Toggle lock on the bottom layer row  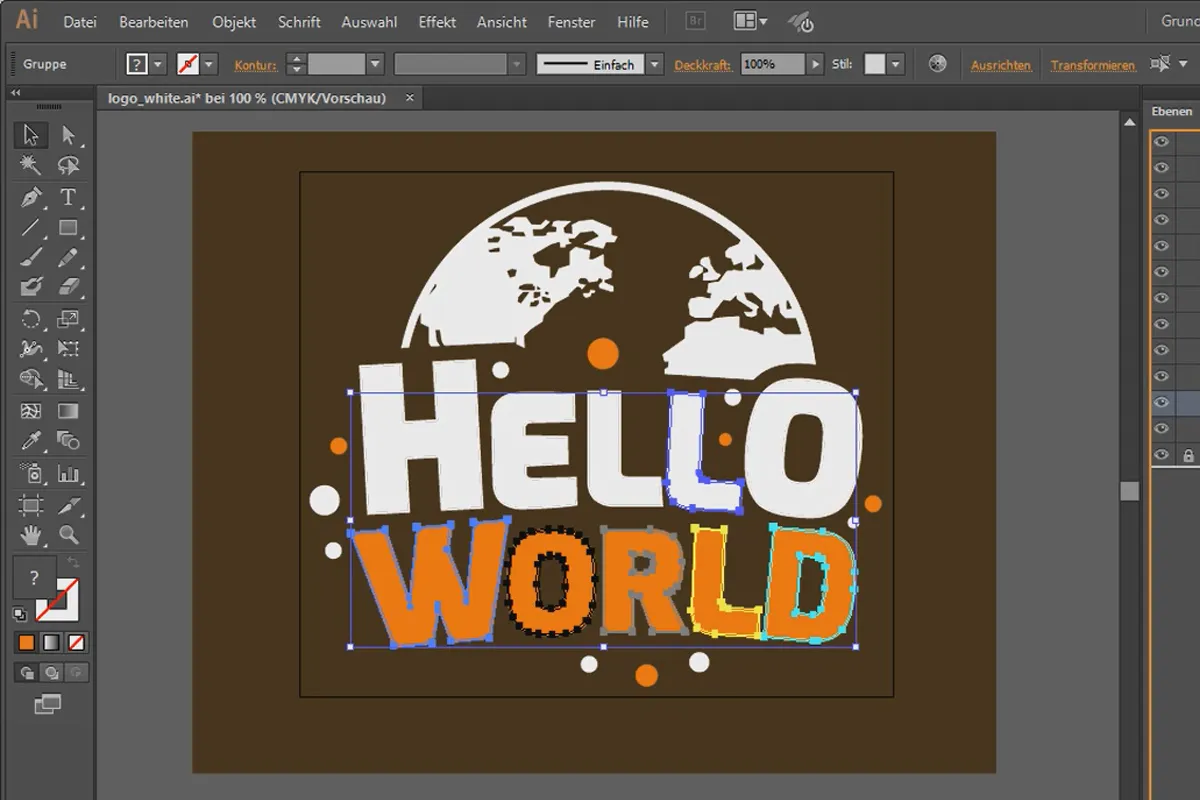(1190, 455)
